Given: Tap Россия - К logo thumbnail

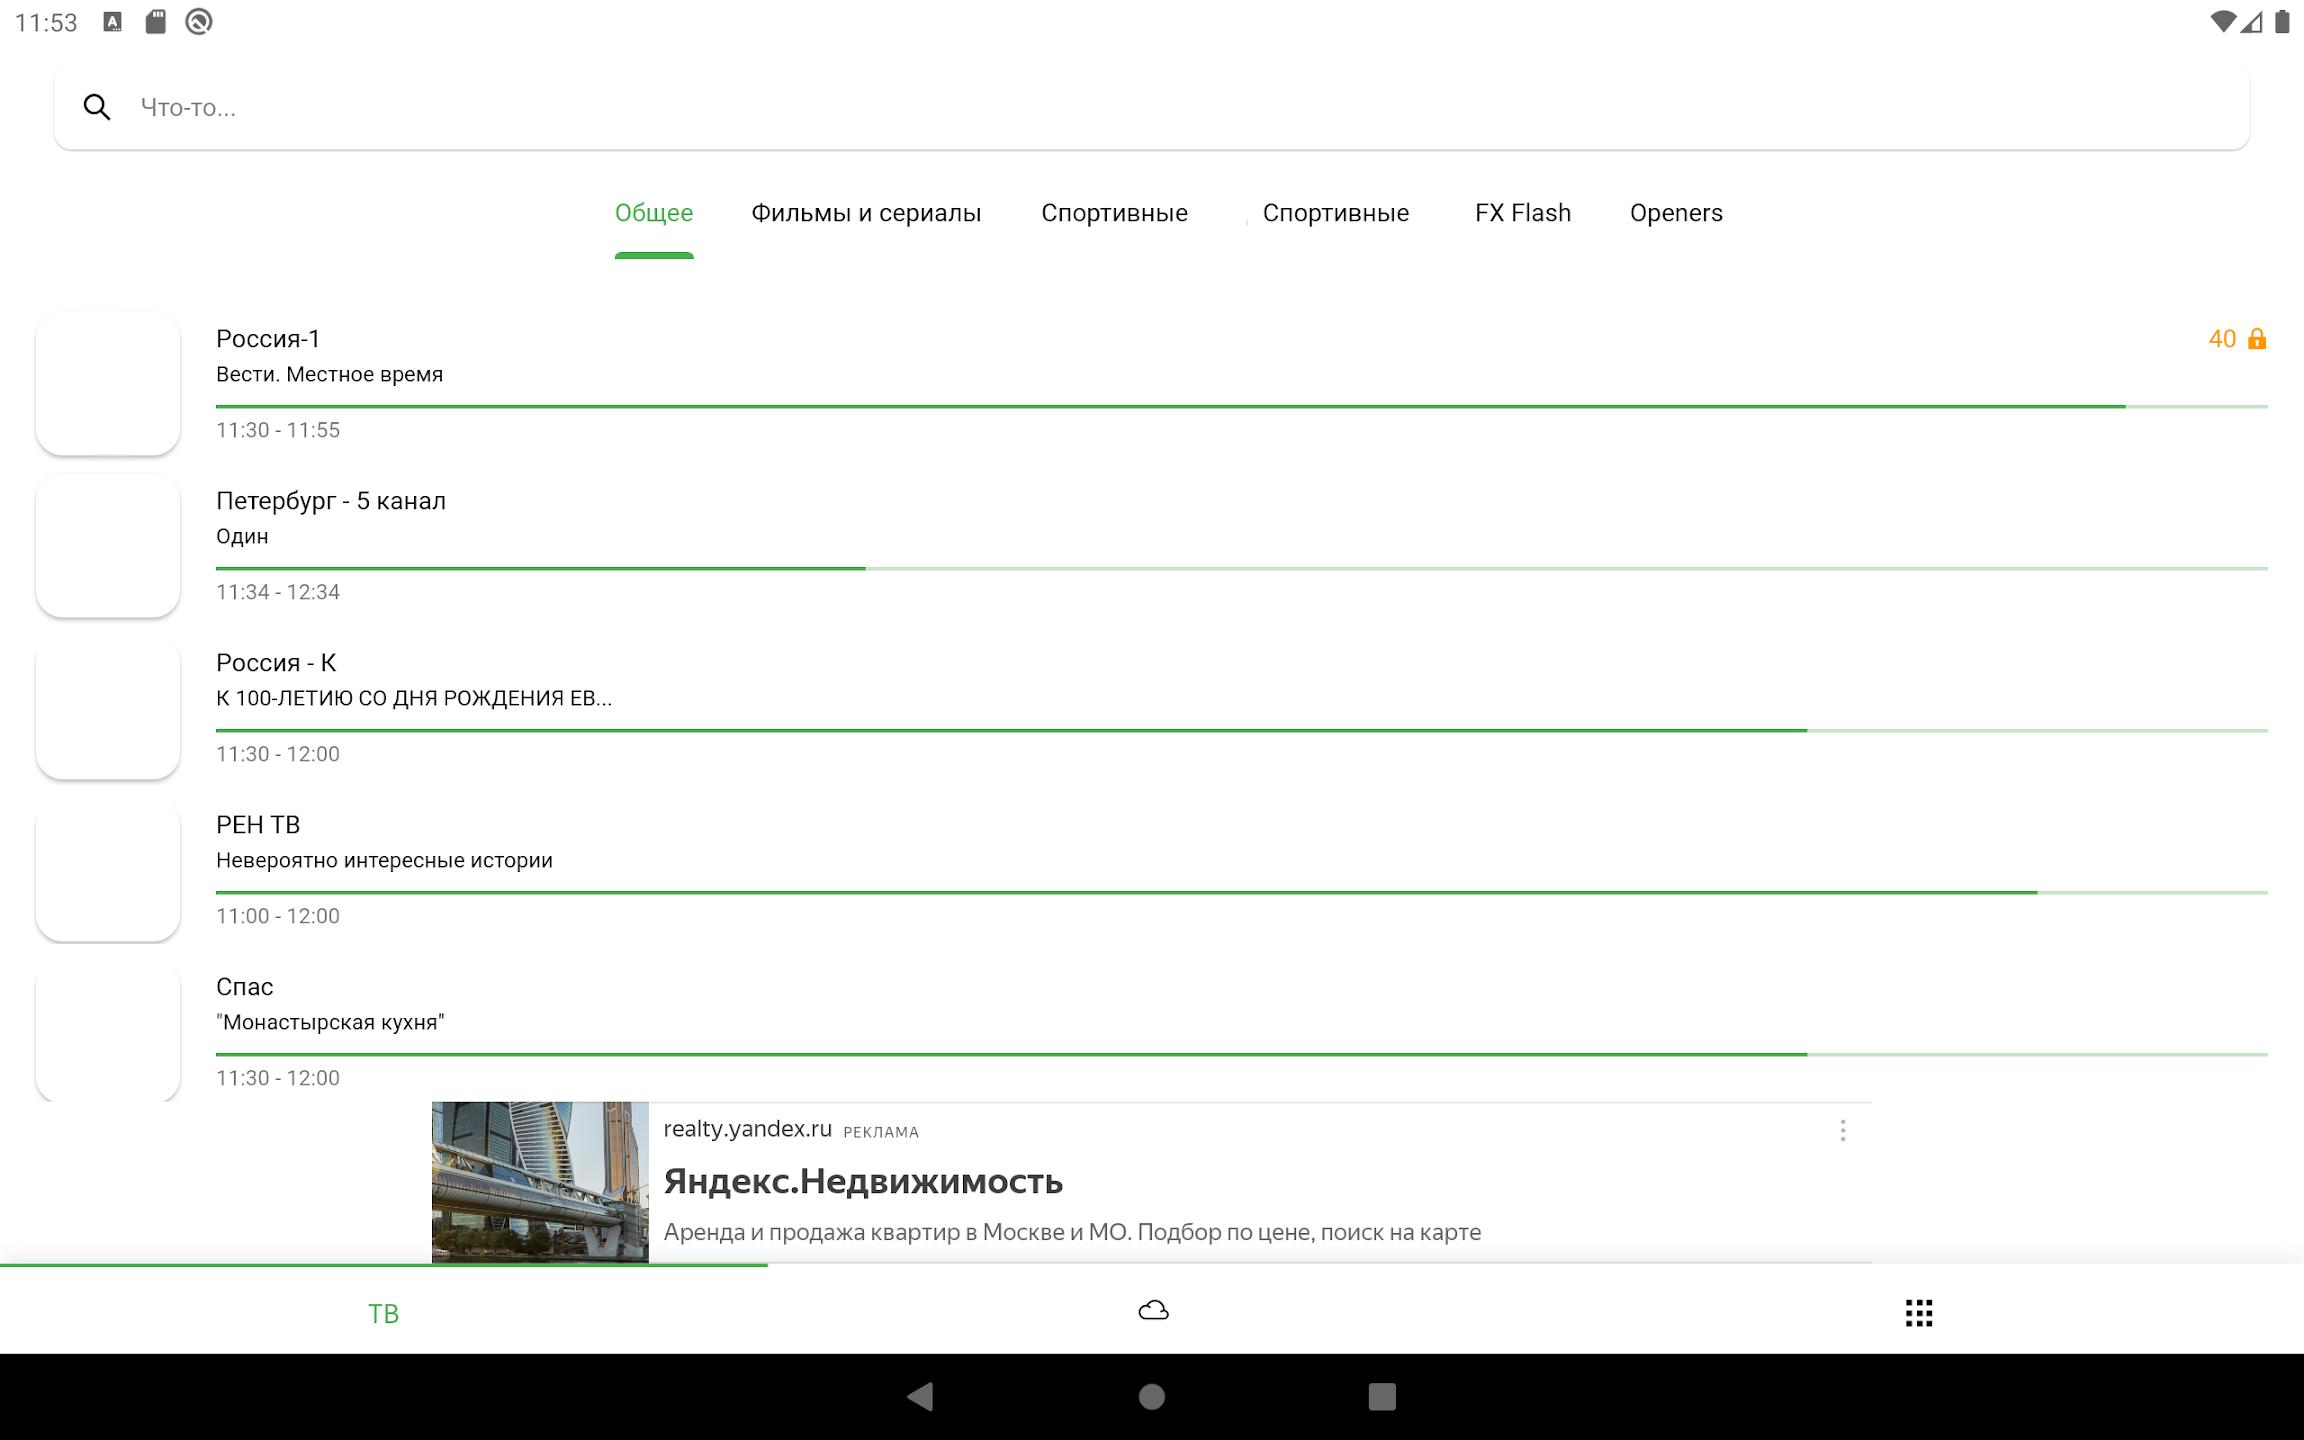Looking at the screenshot, I should tap(108, 708).
